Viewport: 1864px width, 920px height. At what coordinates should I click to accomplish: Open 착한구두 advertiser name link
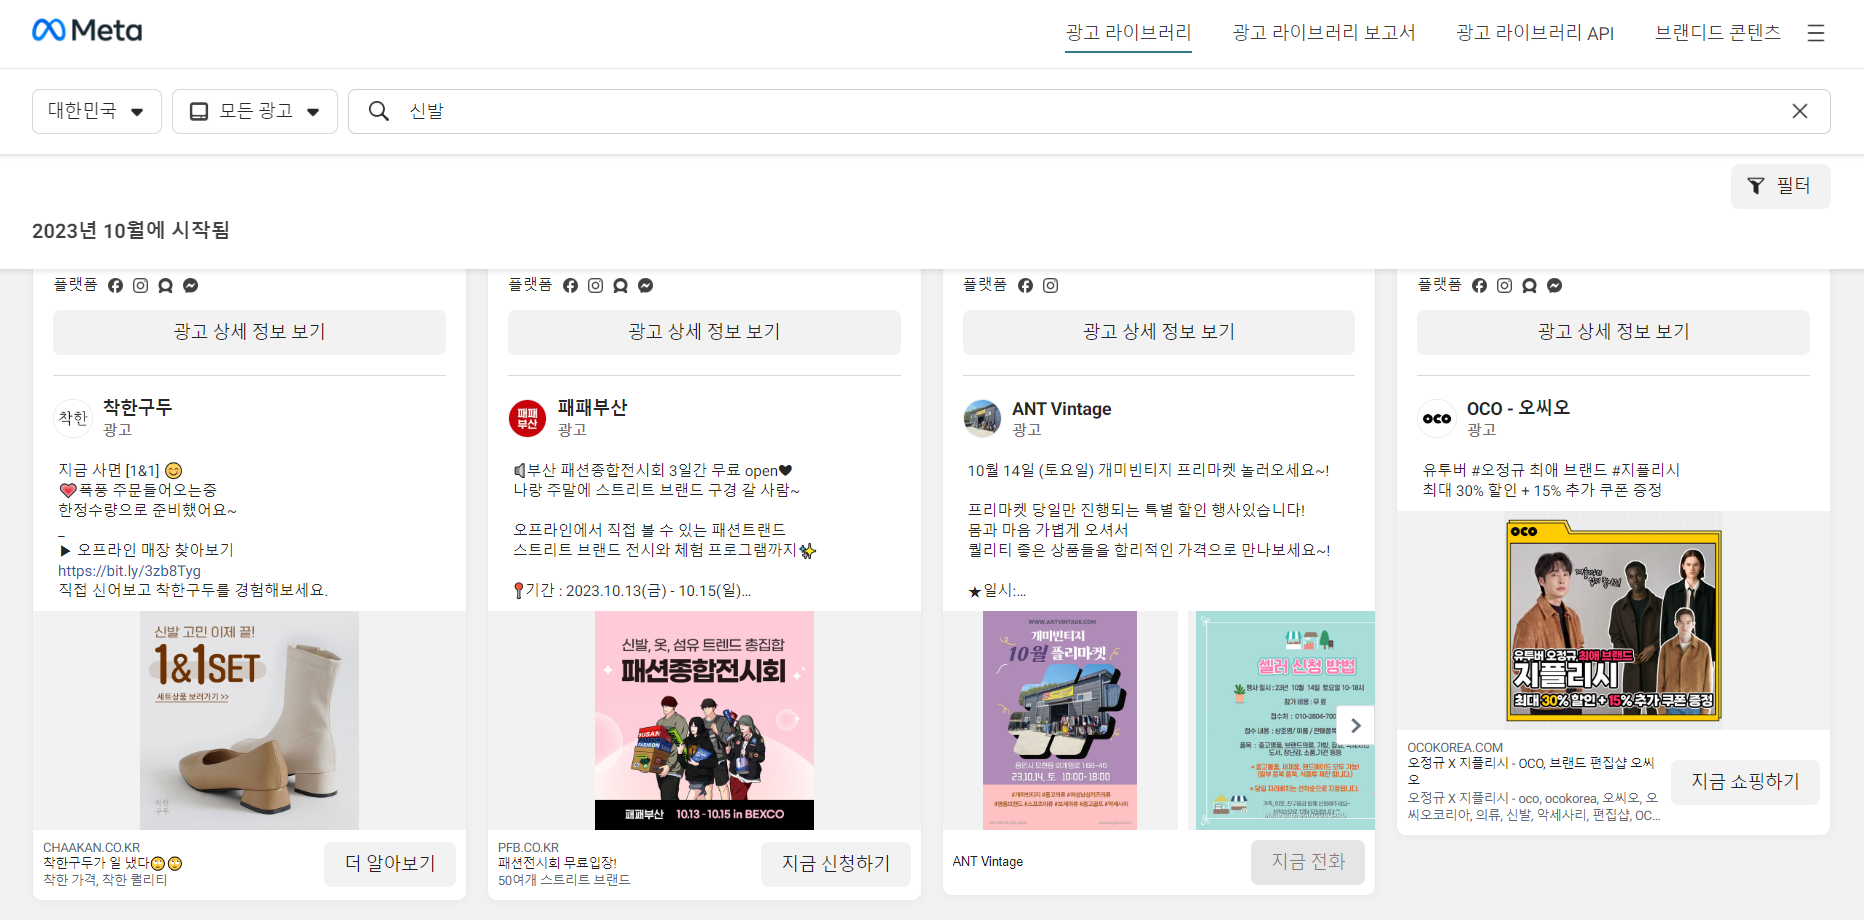click(x=137, y=408)
